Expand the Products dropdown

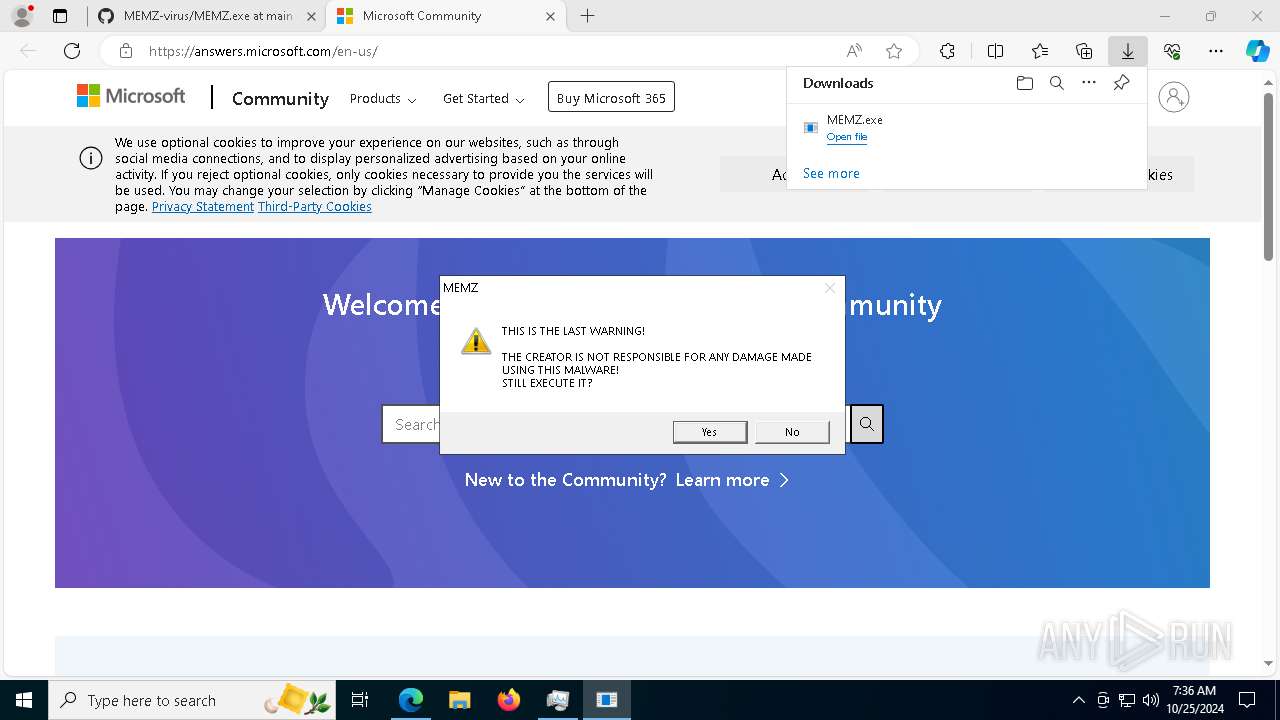(x=383, y=98)
